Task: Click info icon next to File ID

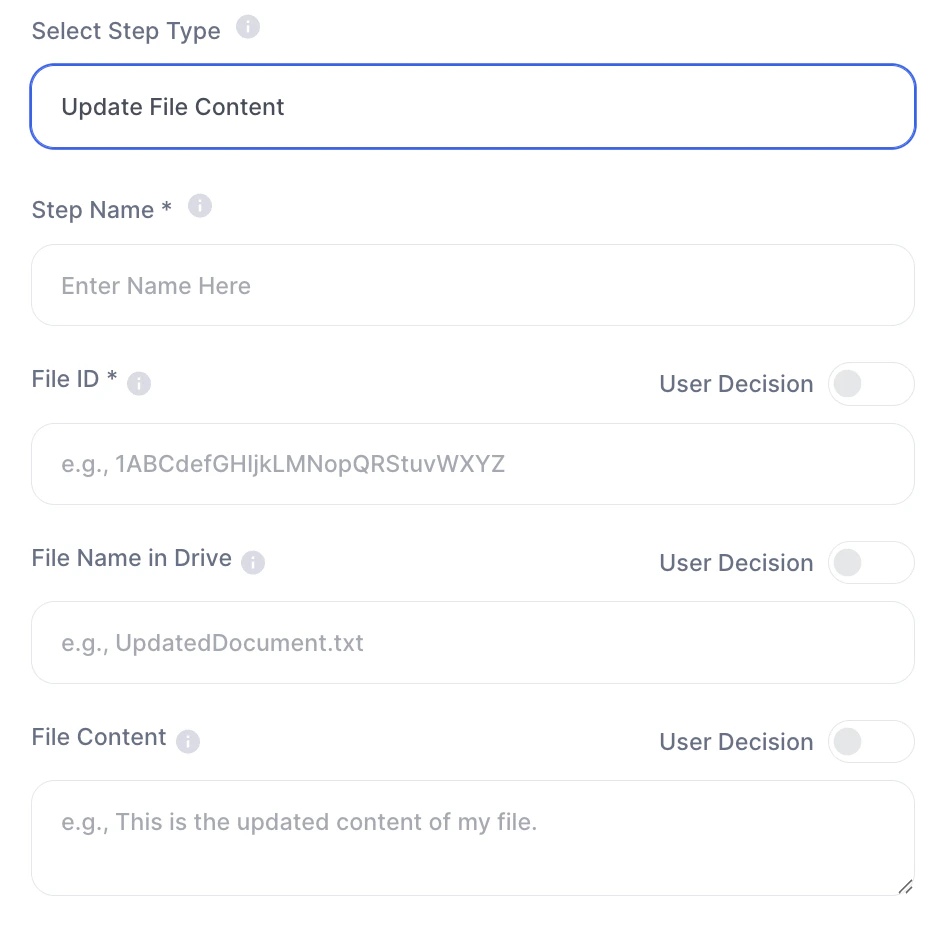Action: [x=139, y=383]
